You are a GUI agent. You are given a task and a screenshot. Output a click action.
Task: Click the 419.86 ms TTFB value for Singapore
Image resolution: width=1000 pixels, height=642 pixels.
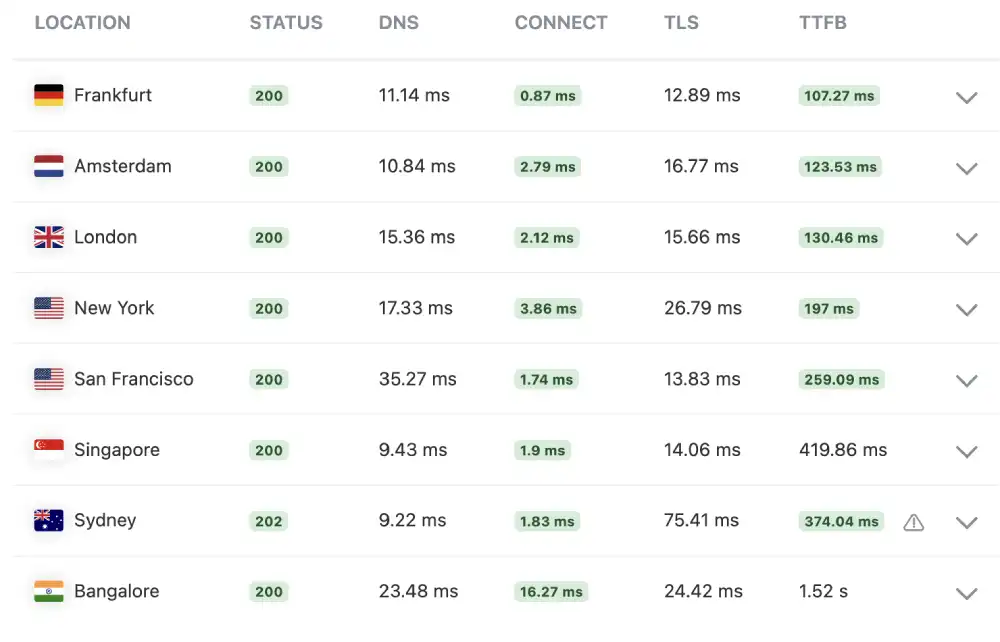tap(842, 450)
